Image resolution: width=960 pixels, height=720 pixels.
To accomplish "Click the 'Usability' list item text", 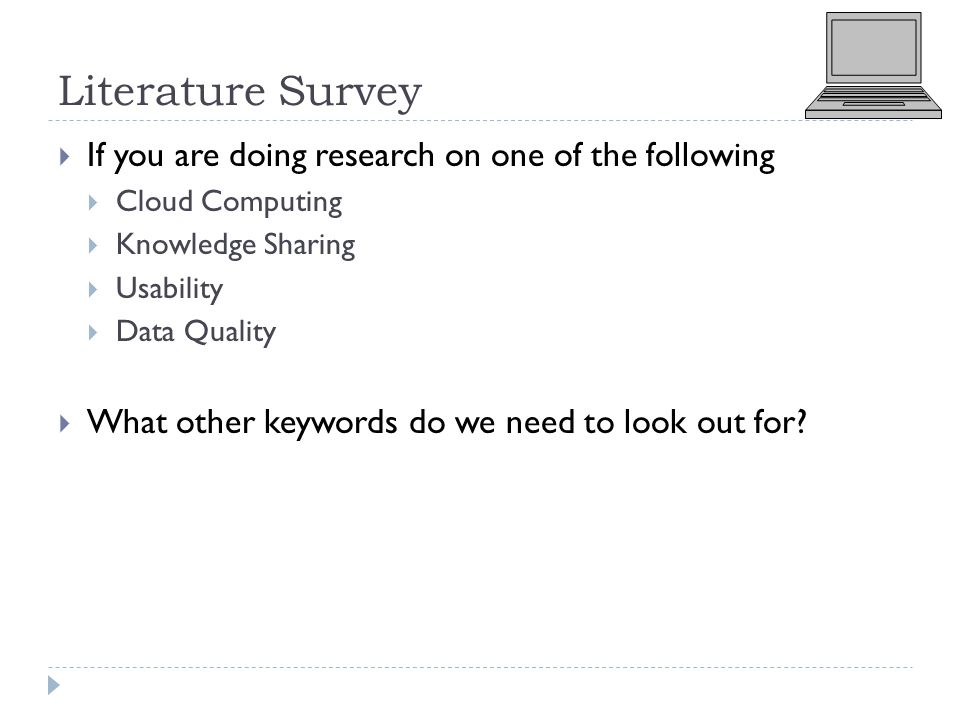I will coord(170,289).
